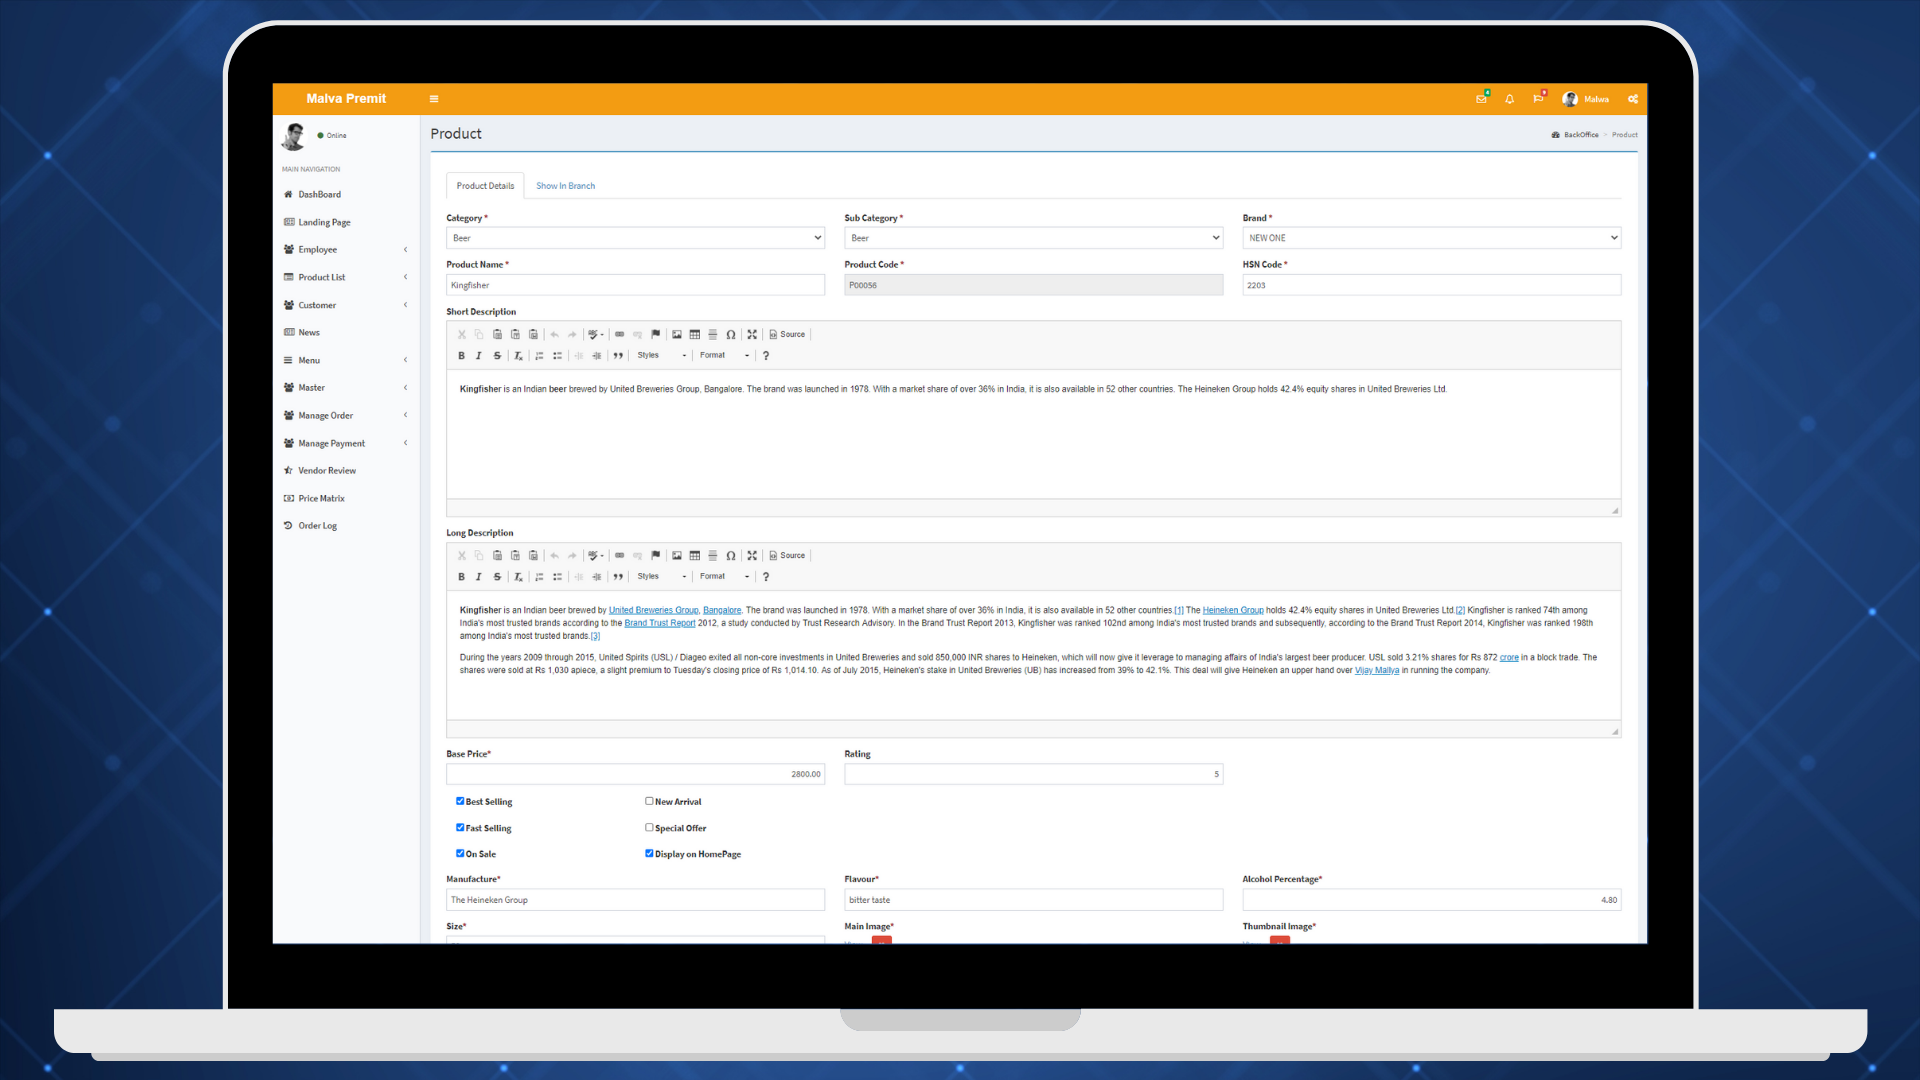The height and width of the screenshot is (1080, 1920).
Task: Insert special character in Short Description editor
Action: [x=731, y=335]
